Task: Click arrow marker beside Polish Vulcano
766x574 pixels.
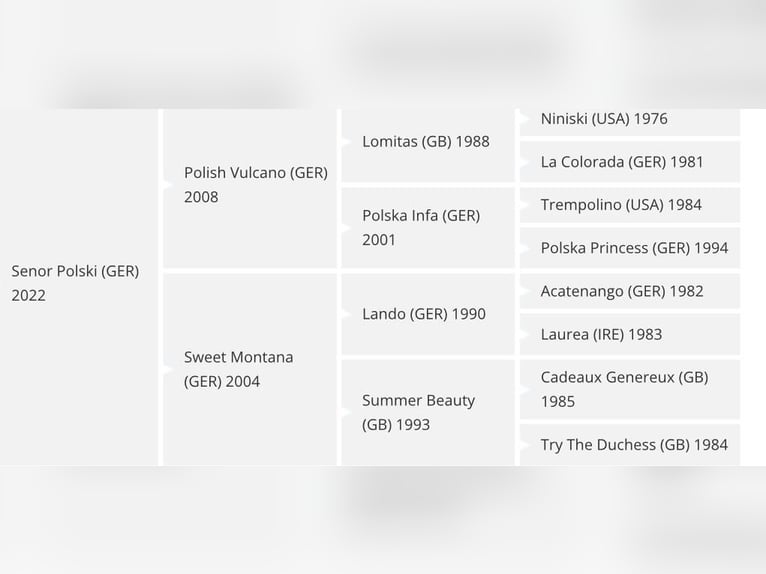Action: pos(168,185)
